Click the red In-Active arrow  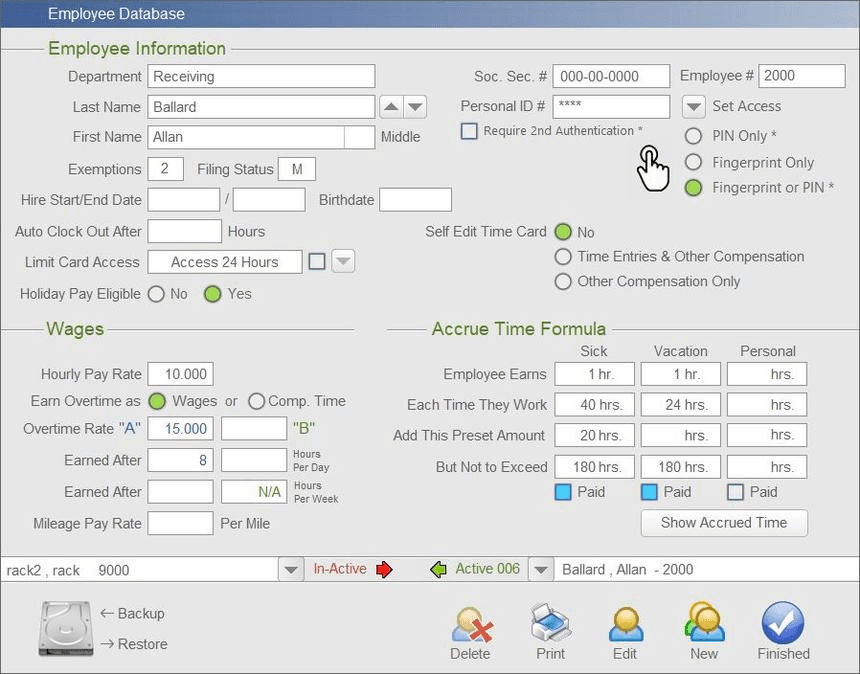[x=384, y=570]
